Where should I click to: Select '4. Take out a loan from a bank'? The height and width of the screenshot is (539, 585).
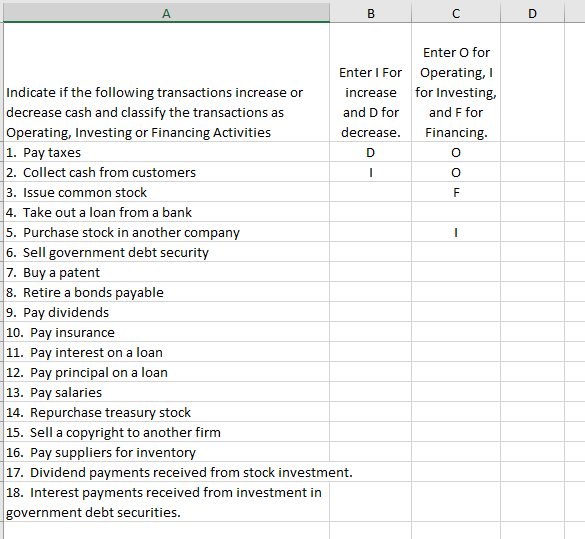click(166, 212)
